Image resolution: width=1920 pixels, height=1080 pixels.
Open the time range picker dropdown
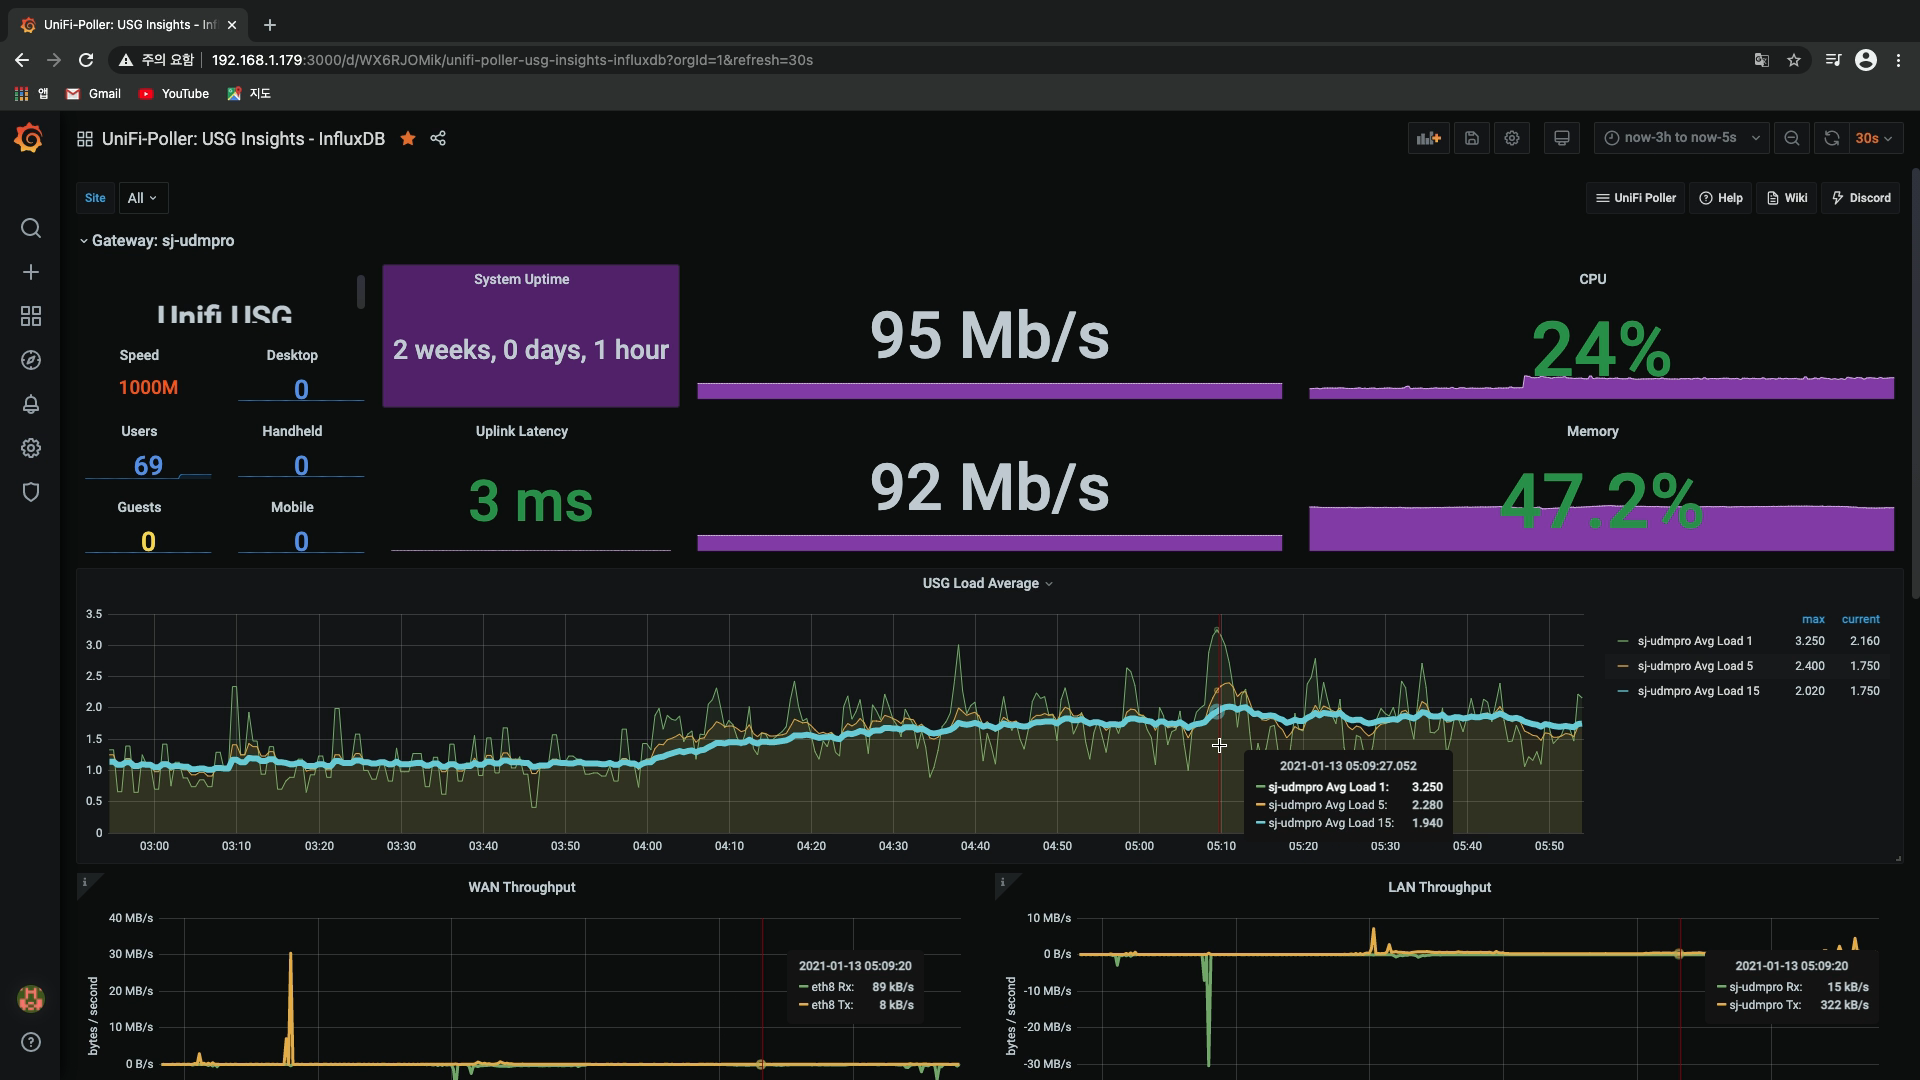point(1682,138)
